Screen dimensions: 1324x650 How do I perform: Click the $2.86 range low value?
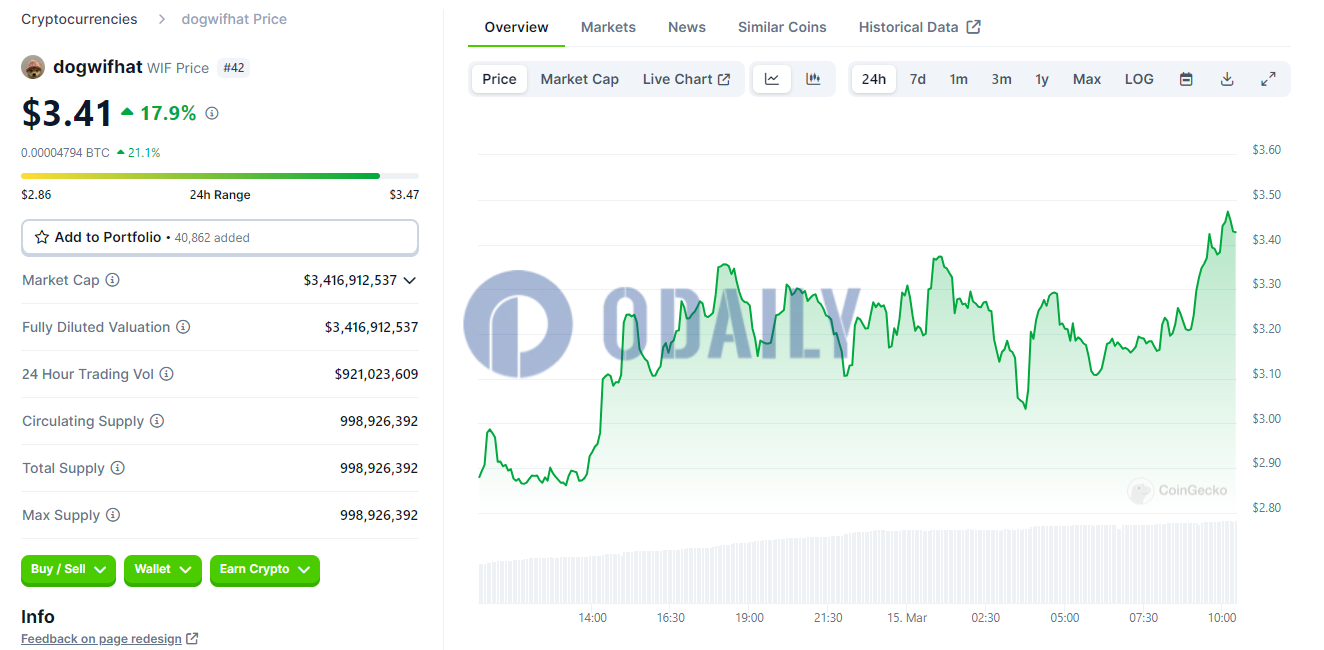pos(36,195)
